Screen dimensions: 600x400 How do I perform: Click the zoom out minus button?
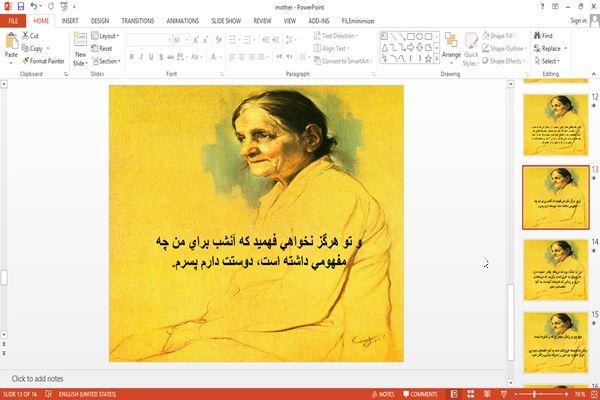point(516,394)
